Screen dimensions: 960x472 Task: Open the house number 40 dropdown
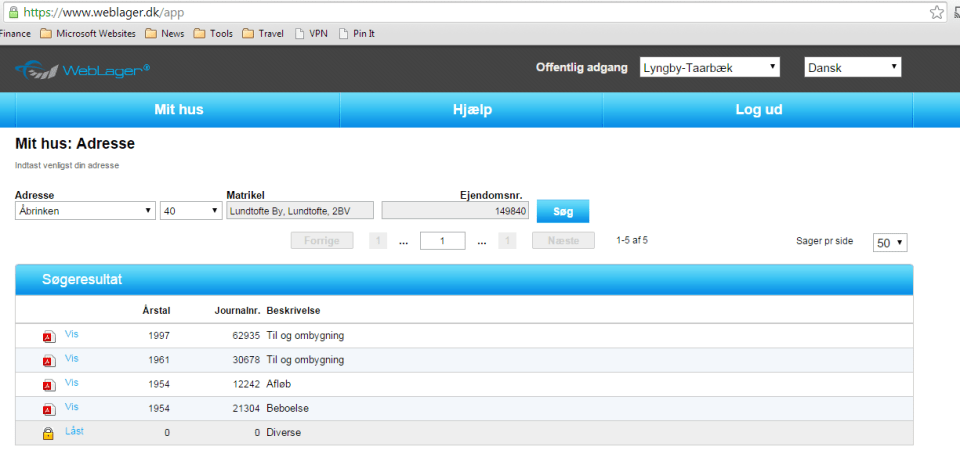190,211
